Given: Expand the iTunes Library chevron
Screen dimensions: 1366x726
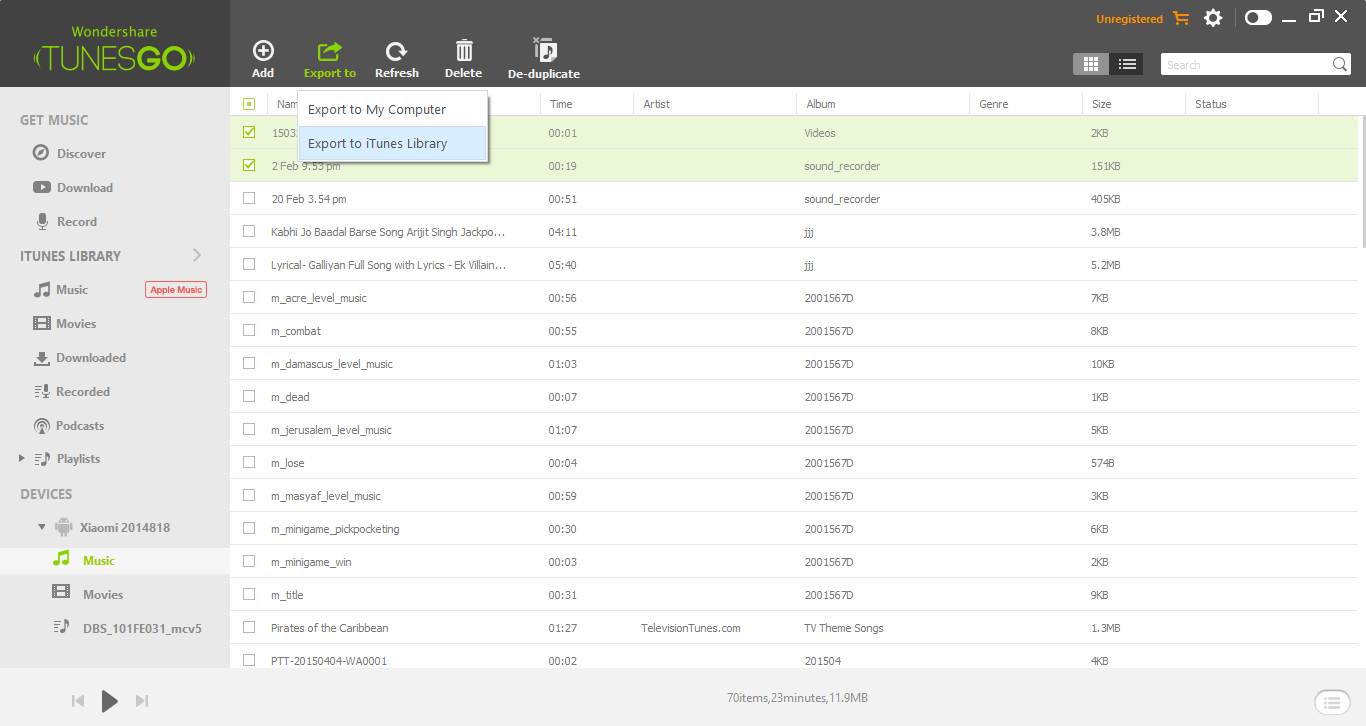Looking at the screenshot, I should (197, 255).
